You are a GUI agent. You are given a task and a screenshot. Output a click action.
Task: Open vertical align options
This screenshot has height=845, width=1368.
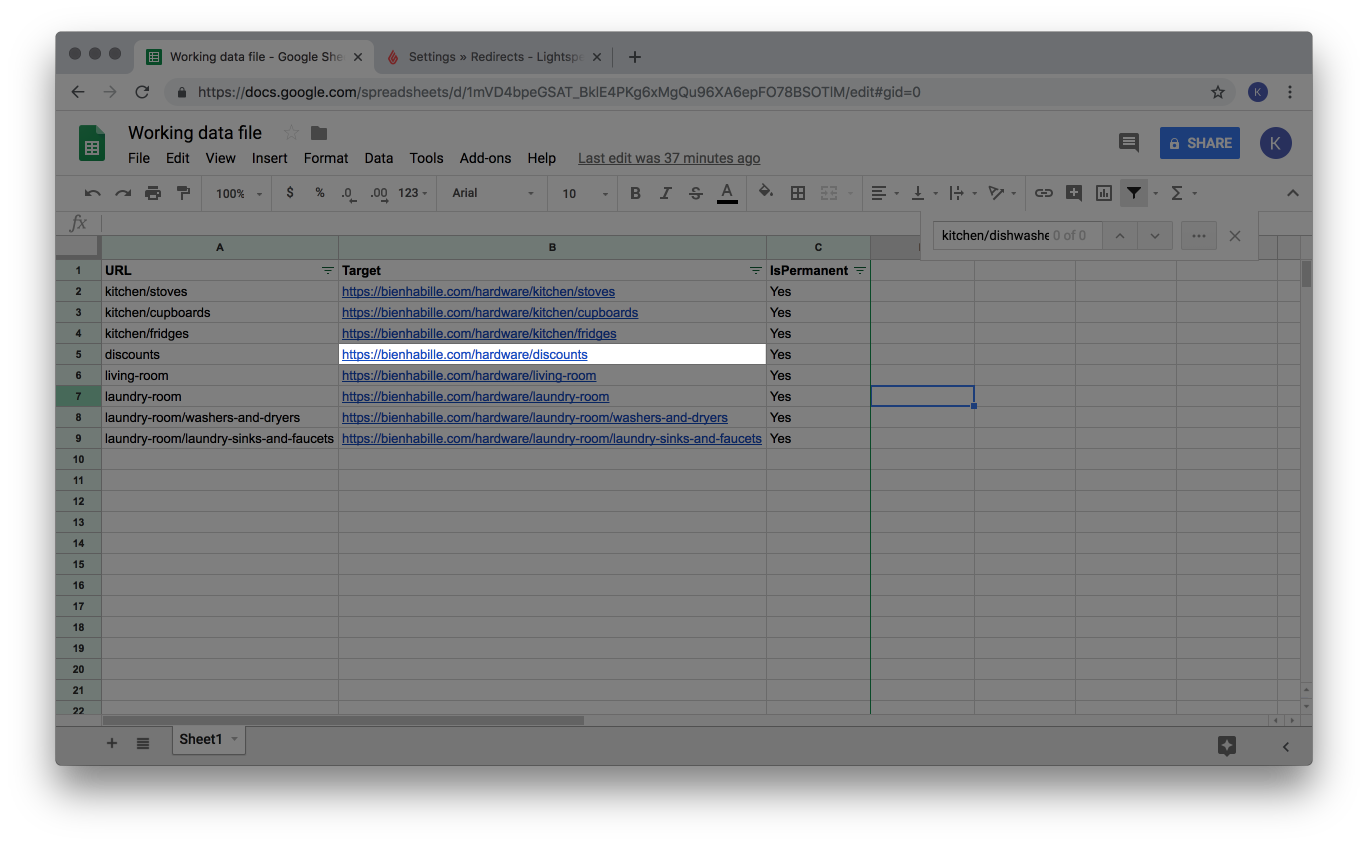coord(923,193)
